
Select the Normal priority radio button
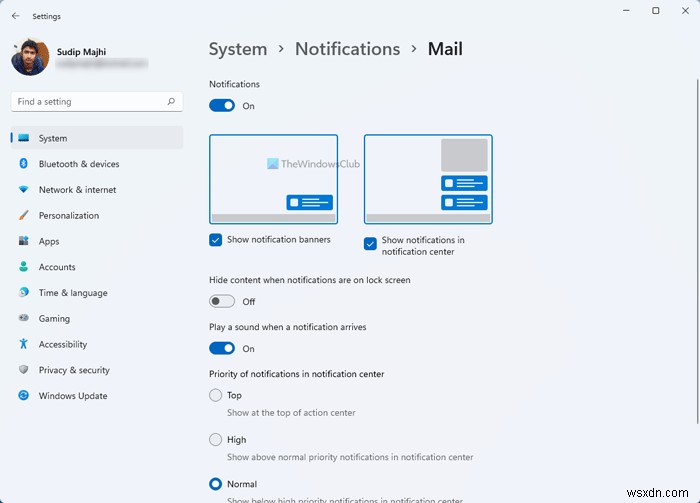[x=216, y=484]
